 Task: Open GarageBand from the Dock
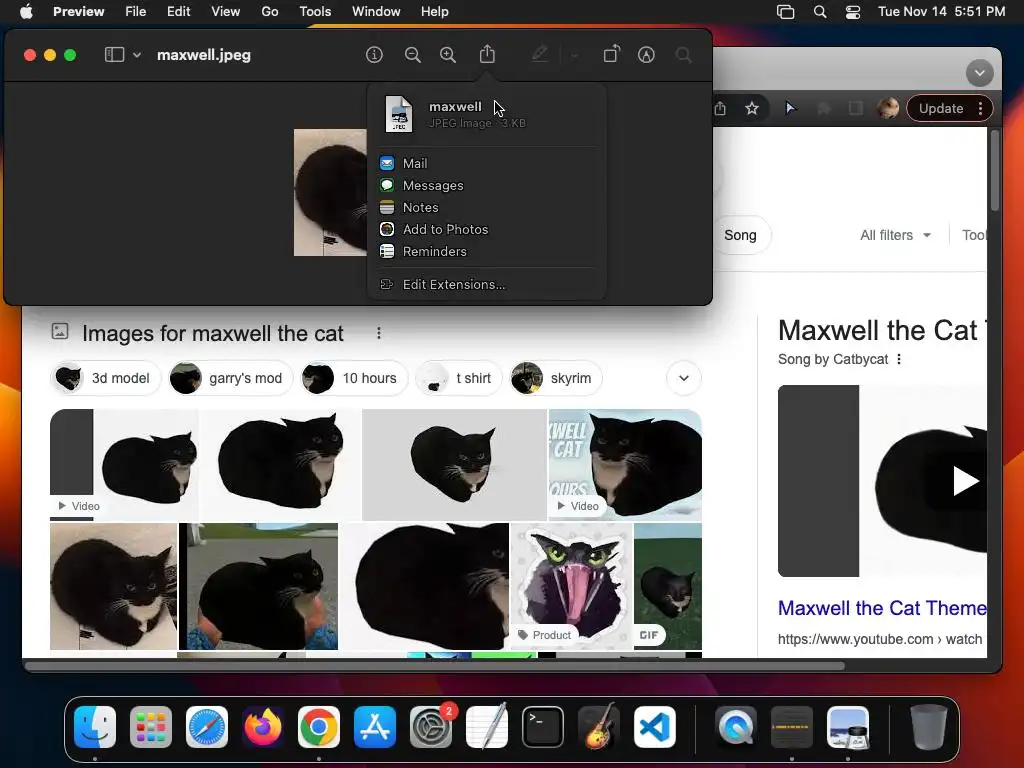tap(599, 727)
